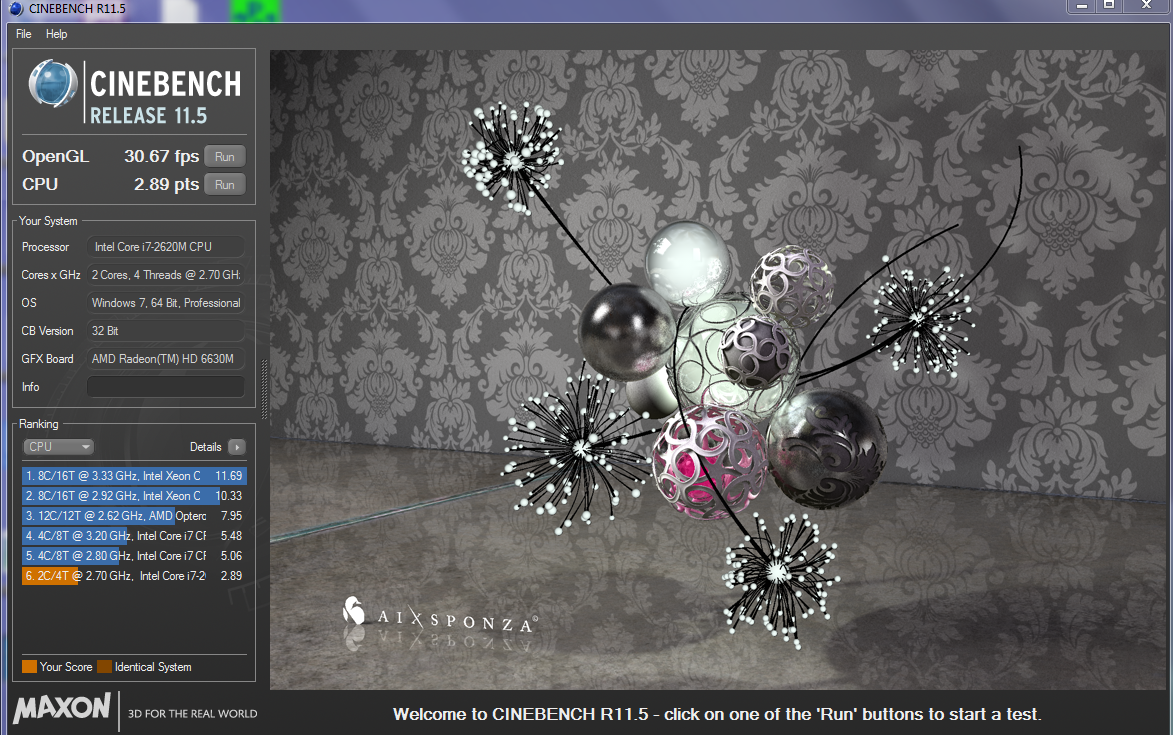Expand ranking Details arrow button
1173x735 pixels.
coord(236,446)
